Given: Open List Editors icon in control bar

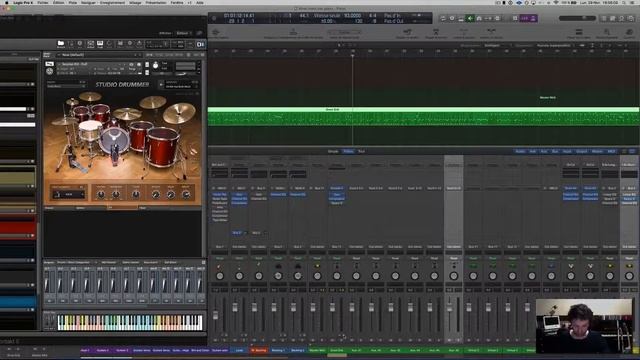Looking at the screenshot, I should coord(604,18).
